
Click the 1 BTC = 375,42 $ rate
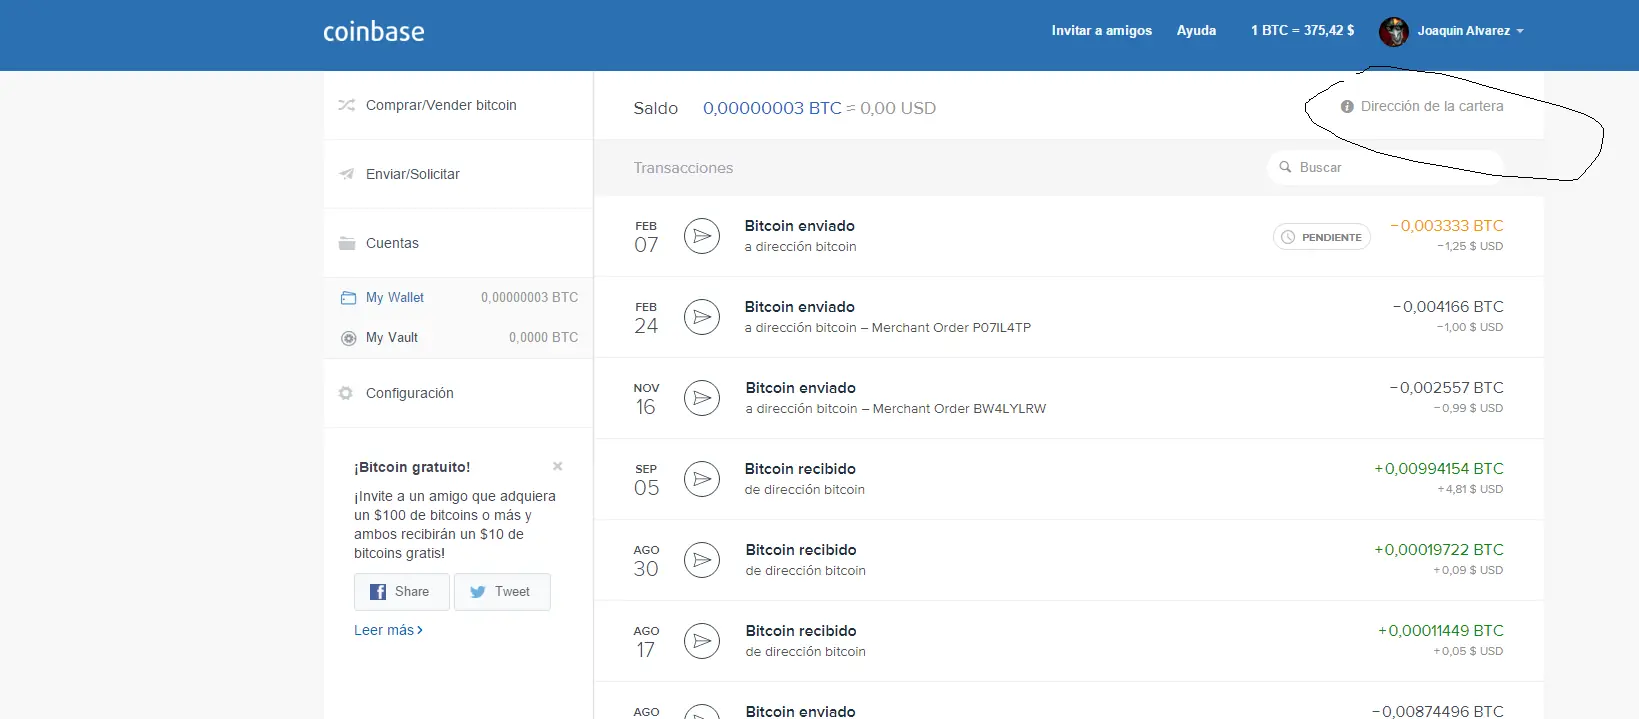1302,31
